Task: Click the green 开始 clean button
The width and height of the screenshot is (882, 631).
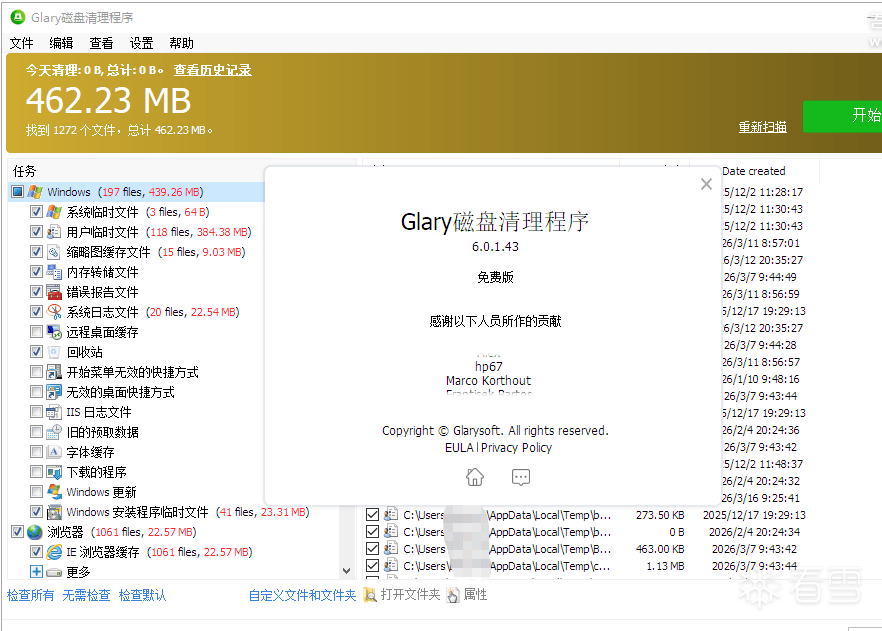Action: (842, 116)
